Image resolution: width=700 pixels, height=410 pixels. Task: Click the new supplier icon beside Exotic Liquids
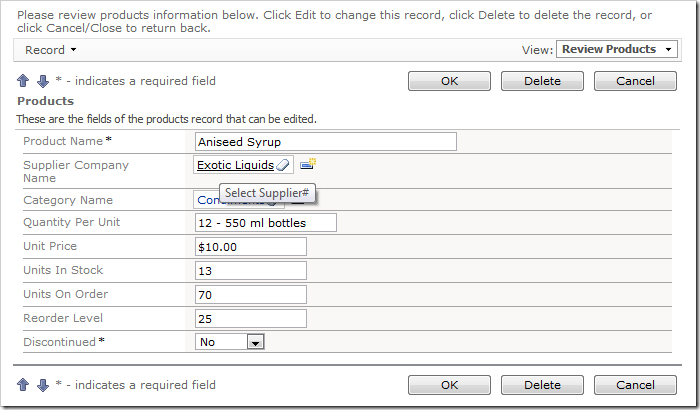(308, 164)
